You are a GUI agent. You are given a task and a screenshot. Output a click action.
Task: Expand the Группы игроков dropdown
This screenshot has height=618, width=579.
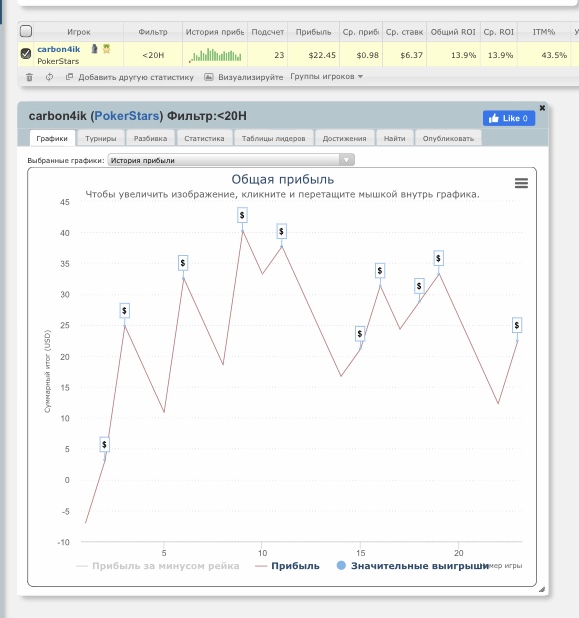326,76
